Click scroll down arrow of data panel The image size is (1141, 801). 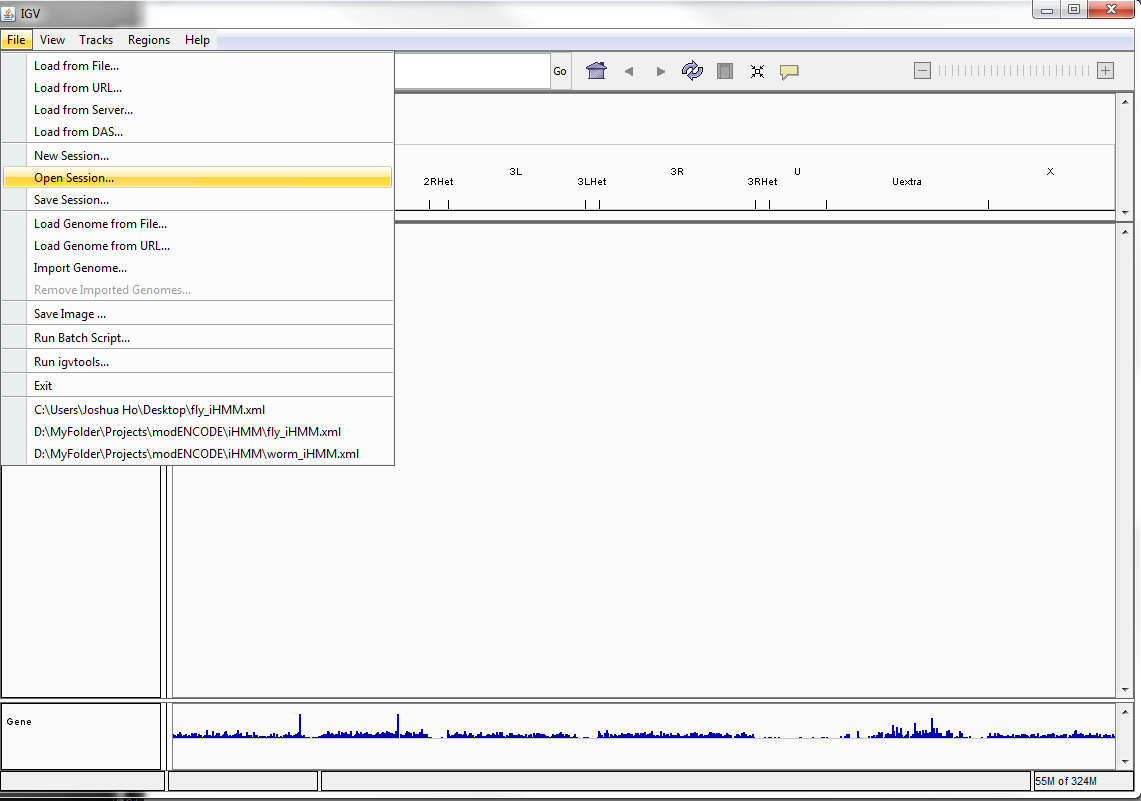coord(1125,690)
